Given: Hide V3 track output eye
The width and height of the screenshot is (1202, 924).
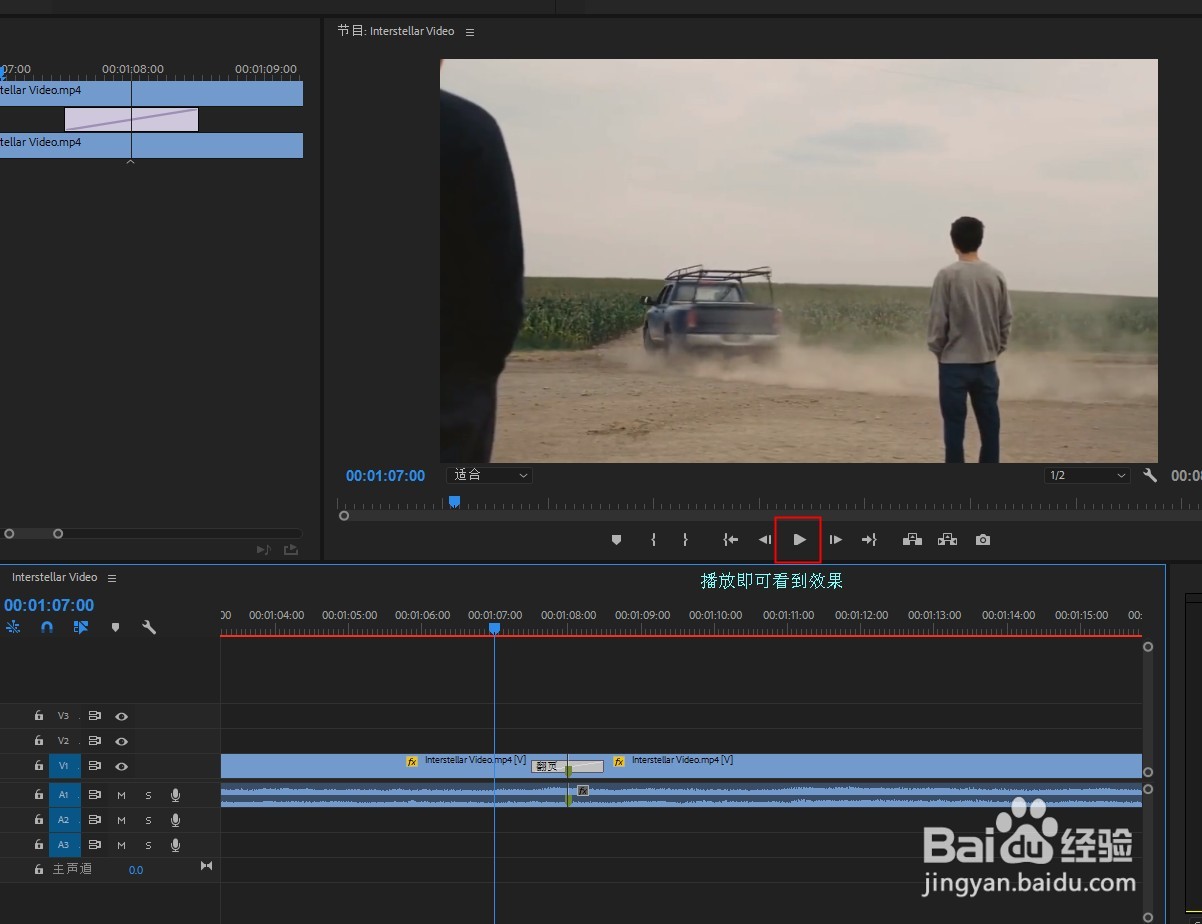Looking at the screenshot, I should click(121, 716).
